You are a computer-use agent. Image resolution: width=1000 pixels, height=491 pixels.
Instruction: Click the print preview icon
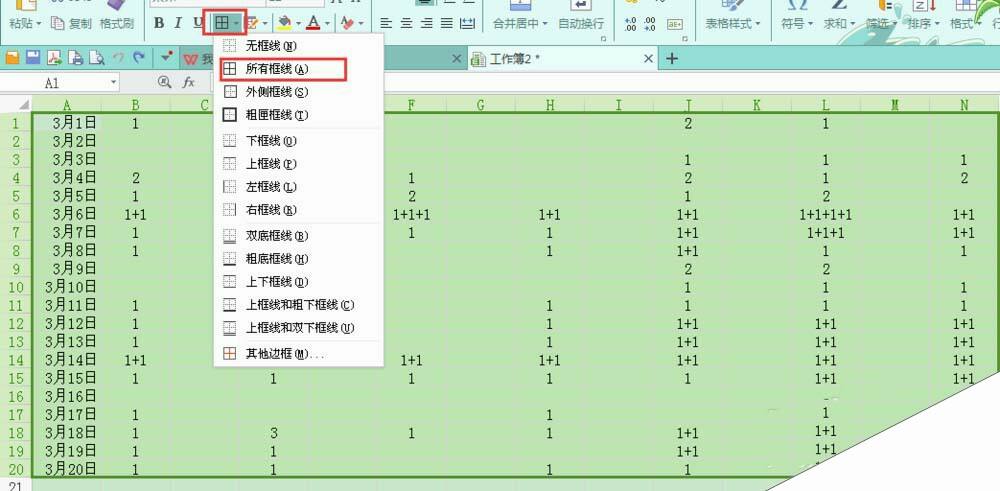coord(96,58)
